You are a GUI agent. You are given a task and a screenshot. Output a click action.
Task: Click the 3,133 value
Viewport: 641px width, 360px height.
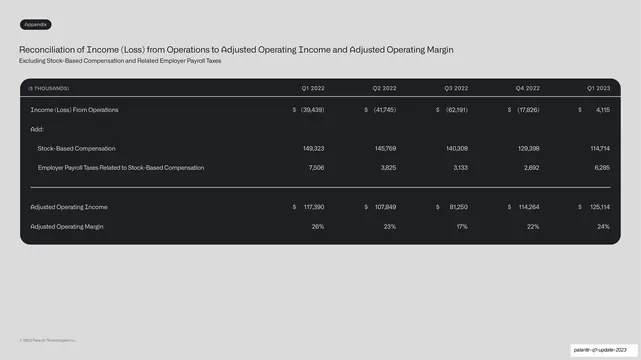[x=461, y=168]
